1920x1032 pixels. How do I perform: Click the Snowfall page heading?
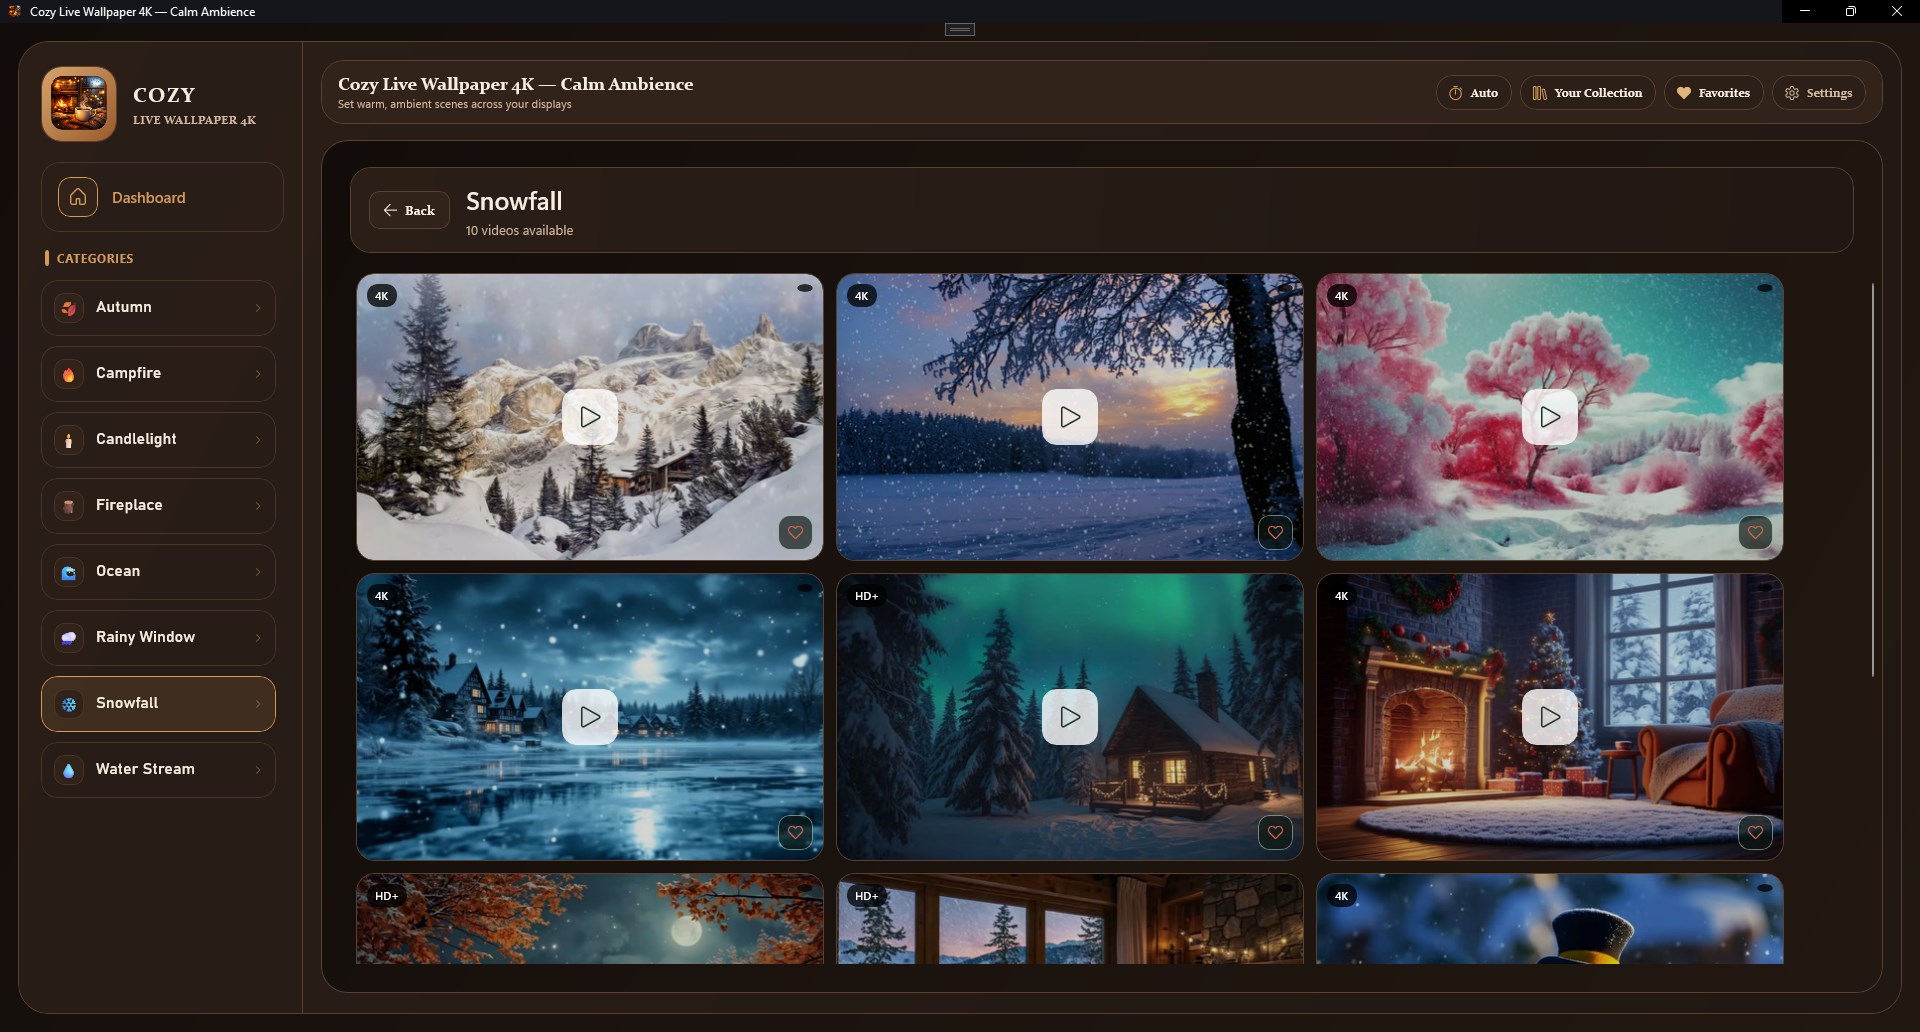click(x=514, y=201)
